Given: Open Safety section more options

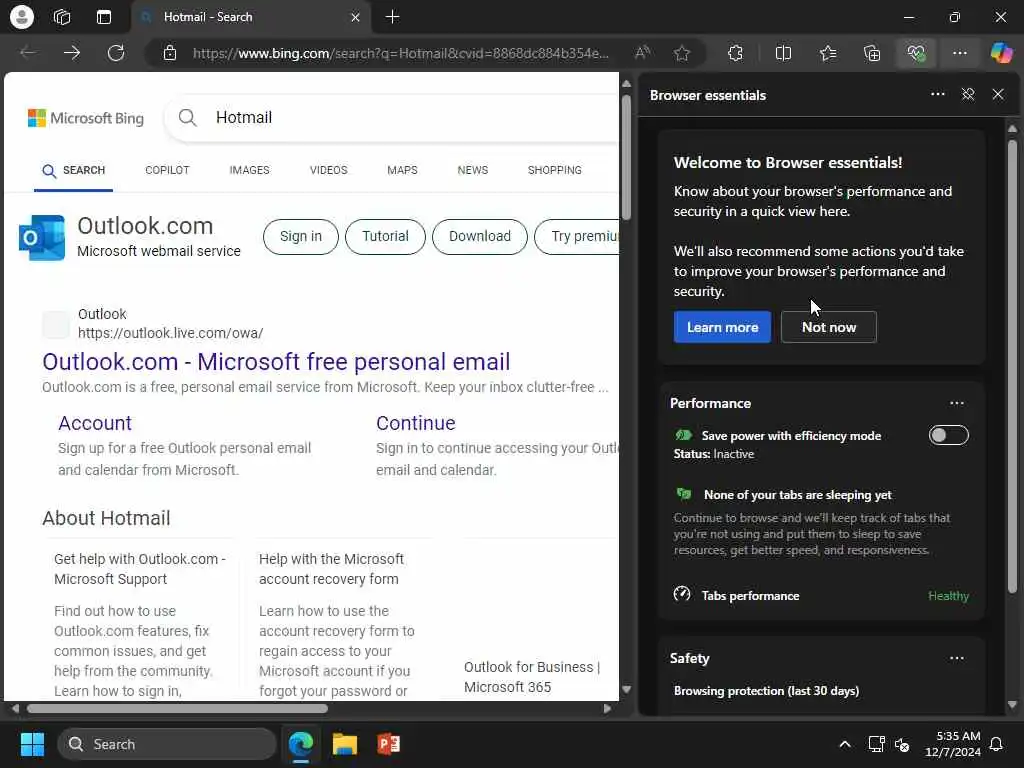Looking at the screenshot, I should coord(957,658).
